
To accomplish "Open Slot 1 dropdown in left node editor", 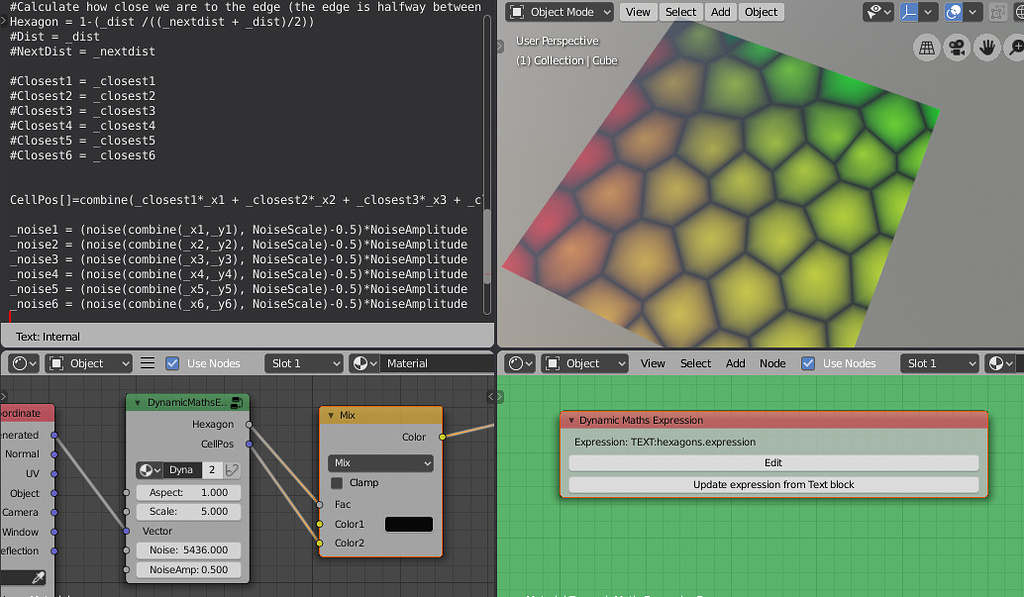I will [x=304, y=363].
